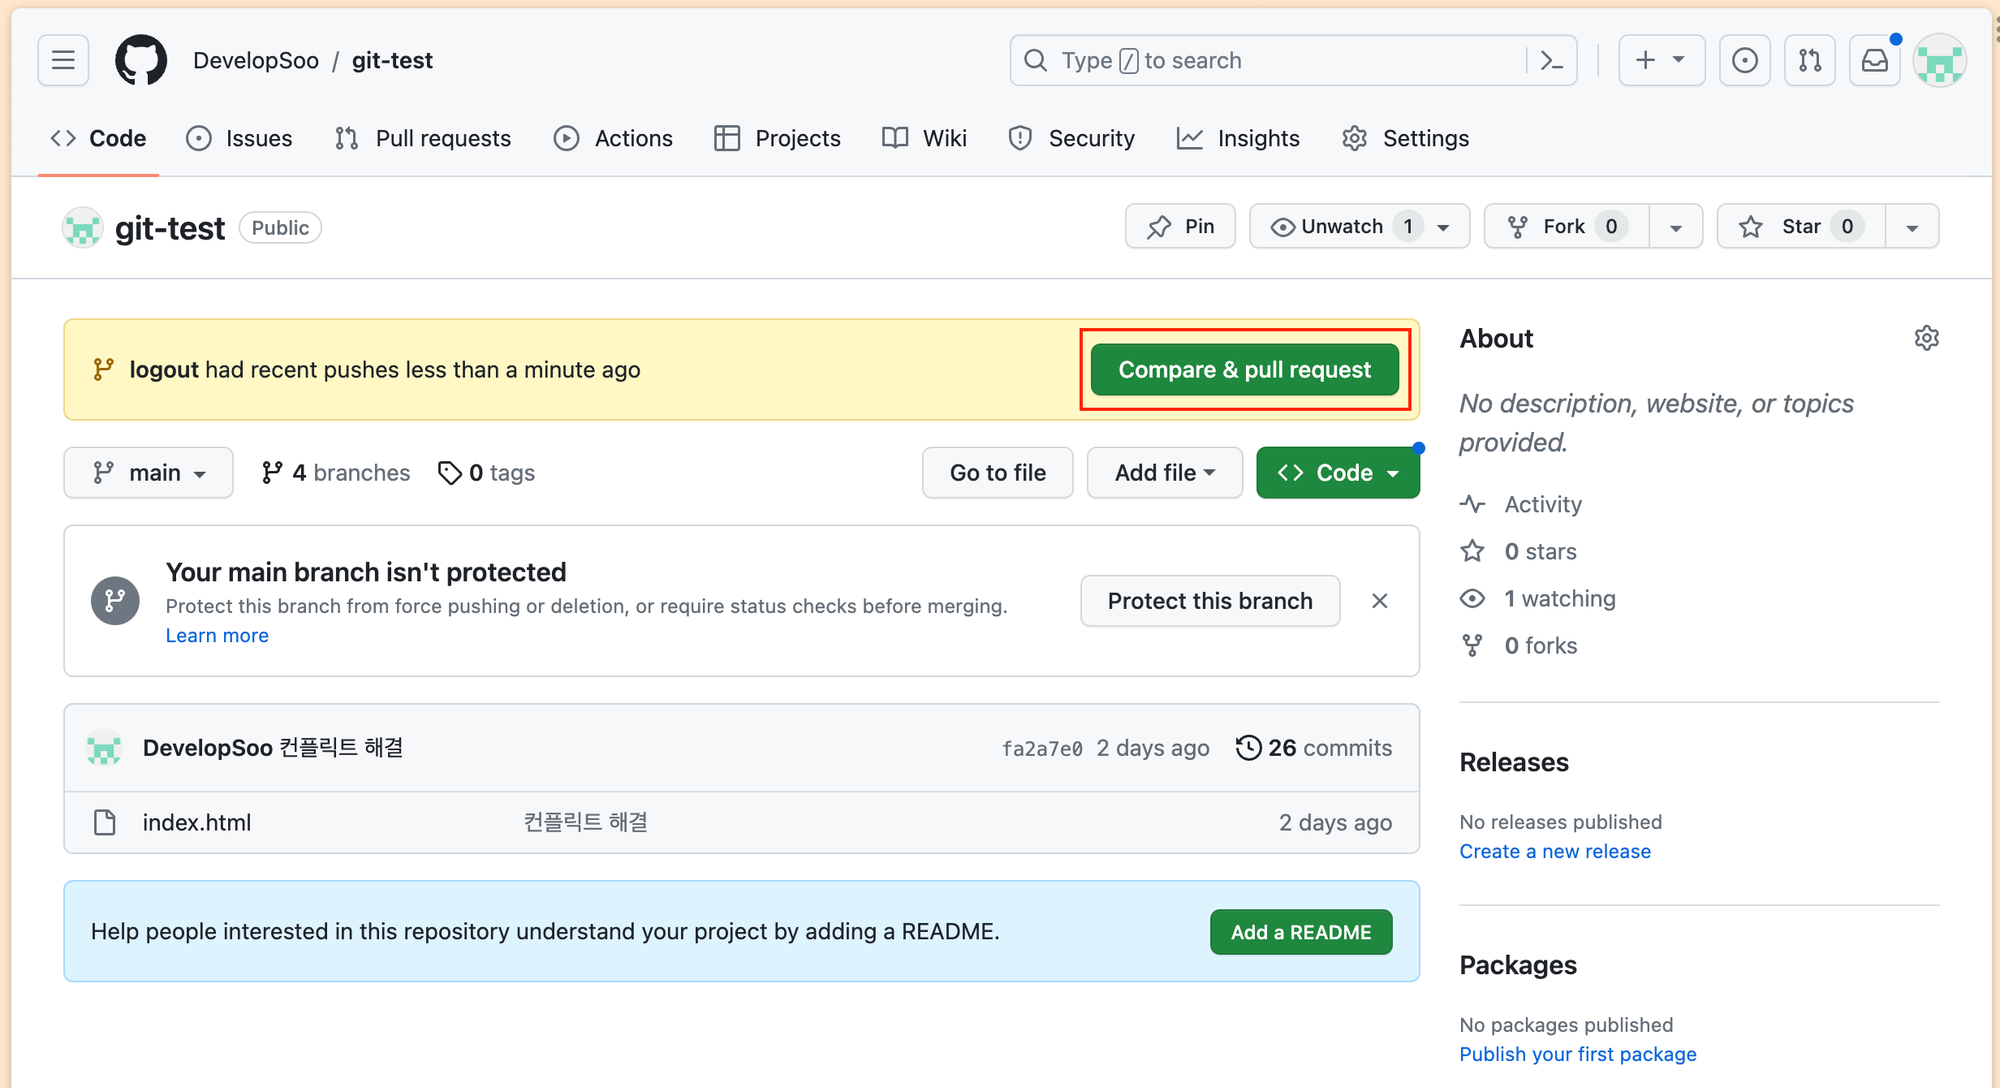2000x1088 pixels.
Task: Open the issues icon in header
Action: pos(1745,61)
